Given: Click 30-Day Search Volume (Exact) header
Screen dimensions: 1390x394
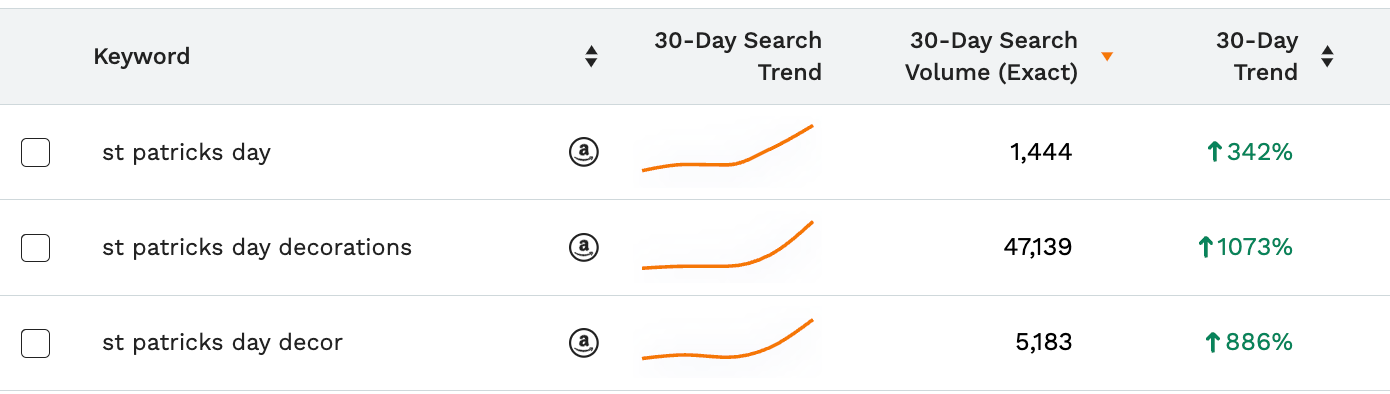Looking at the screenshot, I should click(992, 56).
